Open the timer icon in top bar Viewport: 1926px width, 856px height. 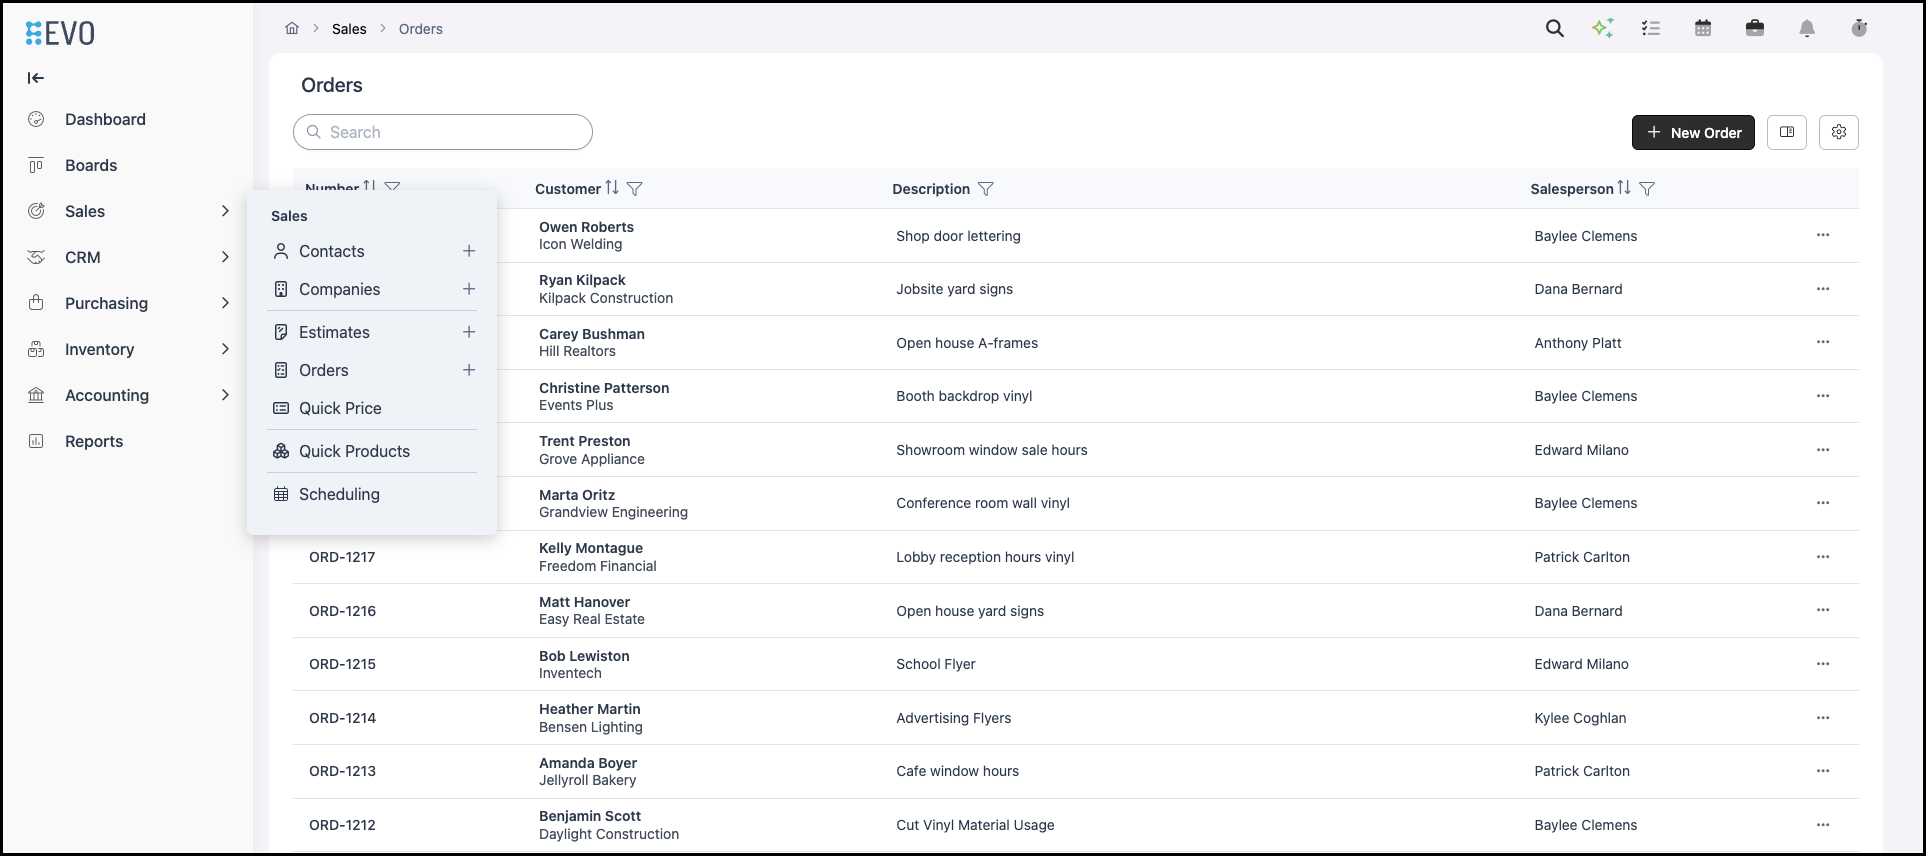click(1859, 29)
